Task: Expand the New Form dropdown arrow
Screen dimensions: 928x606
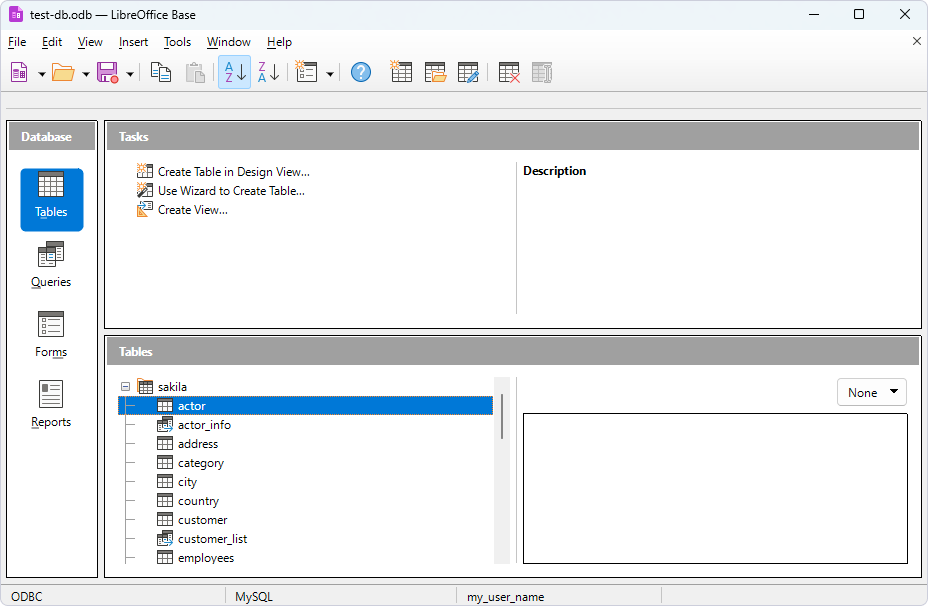Action: tap(330, 73)
